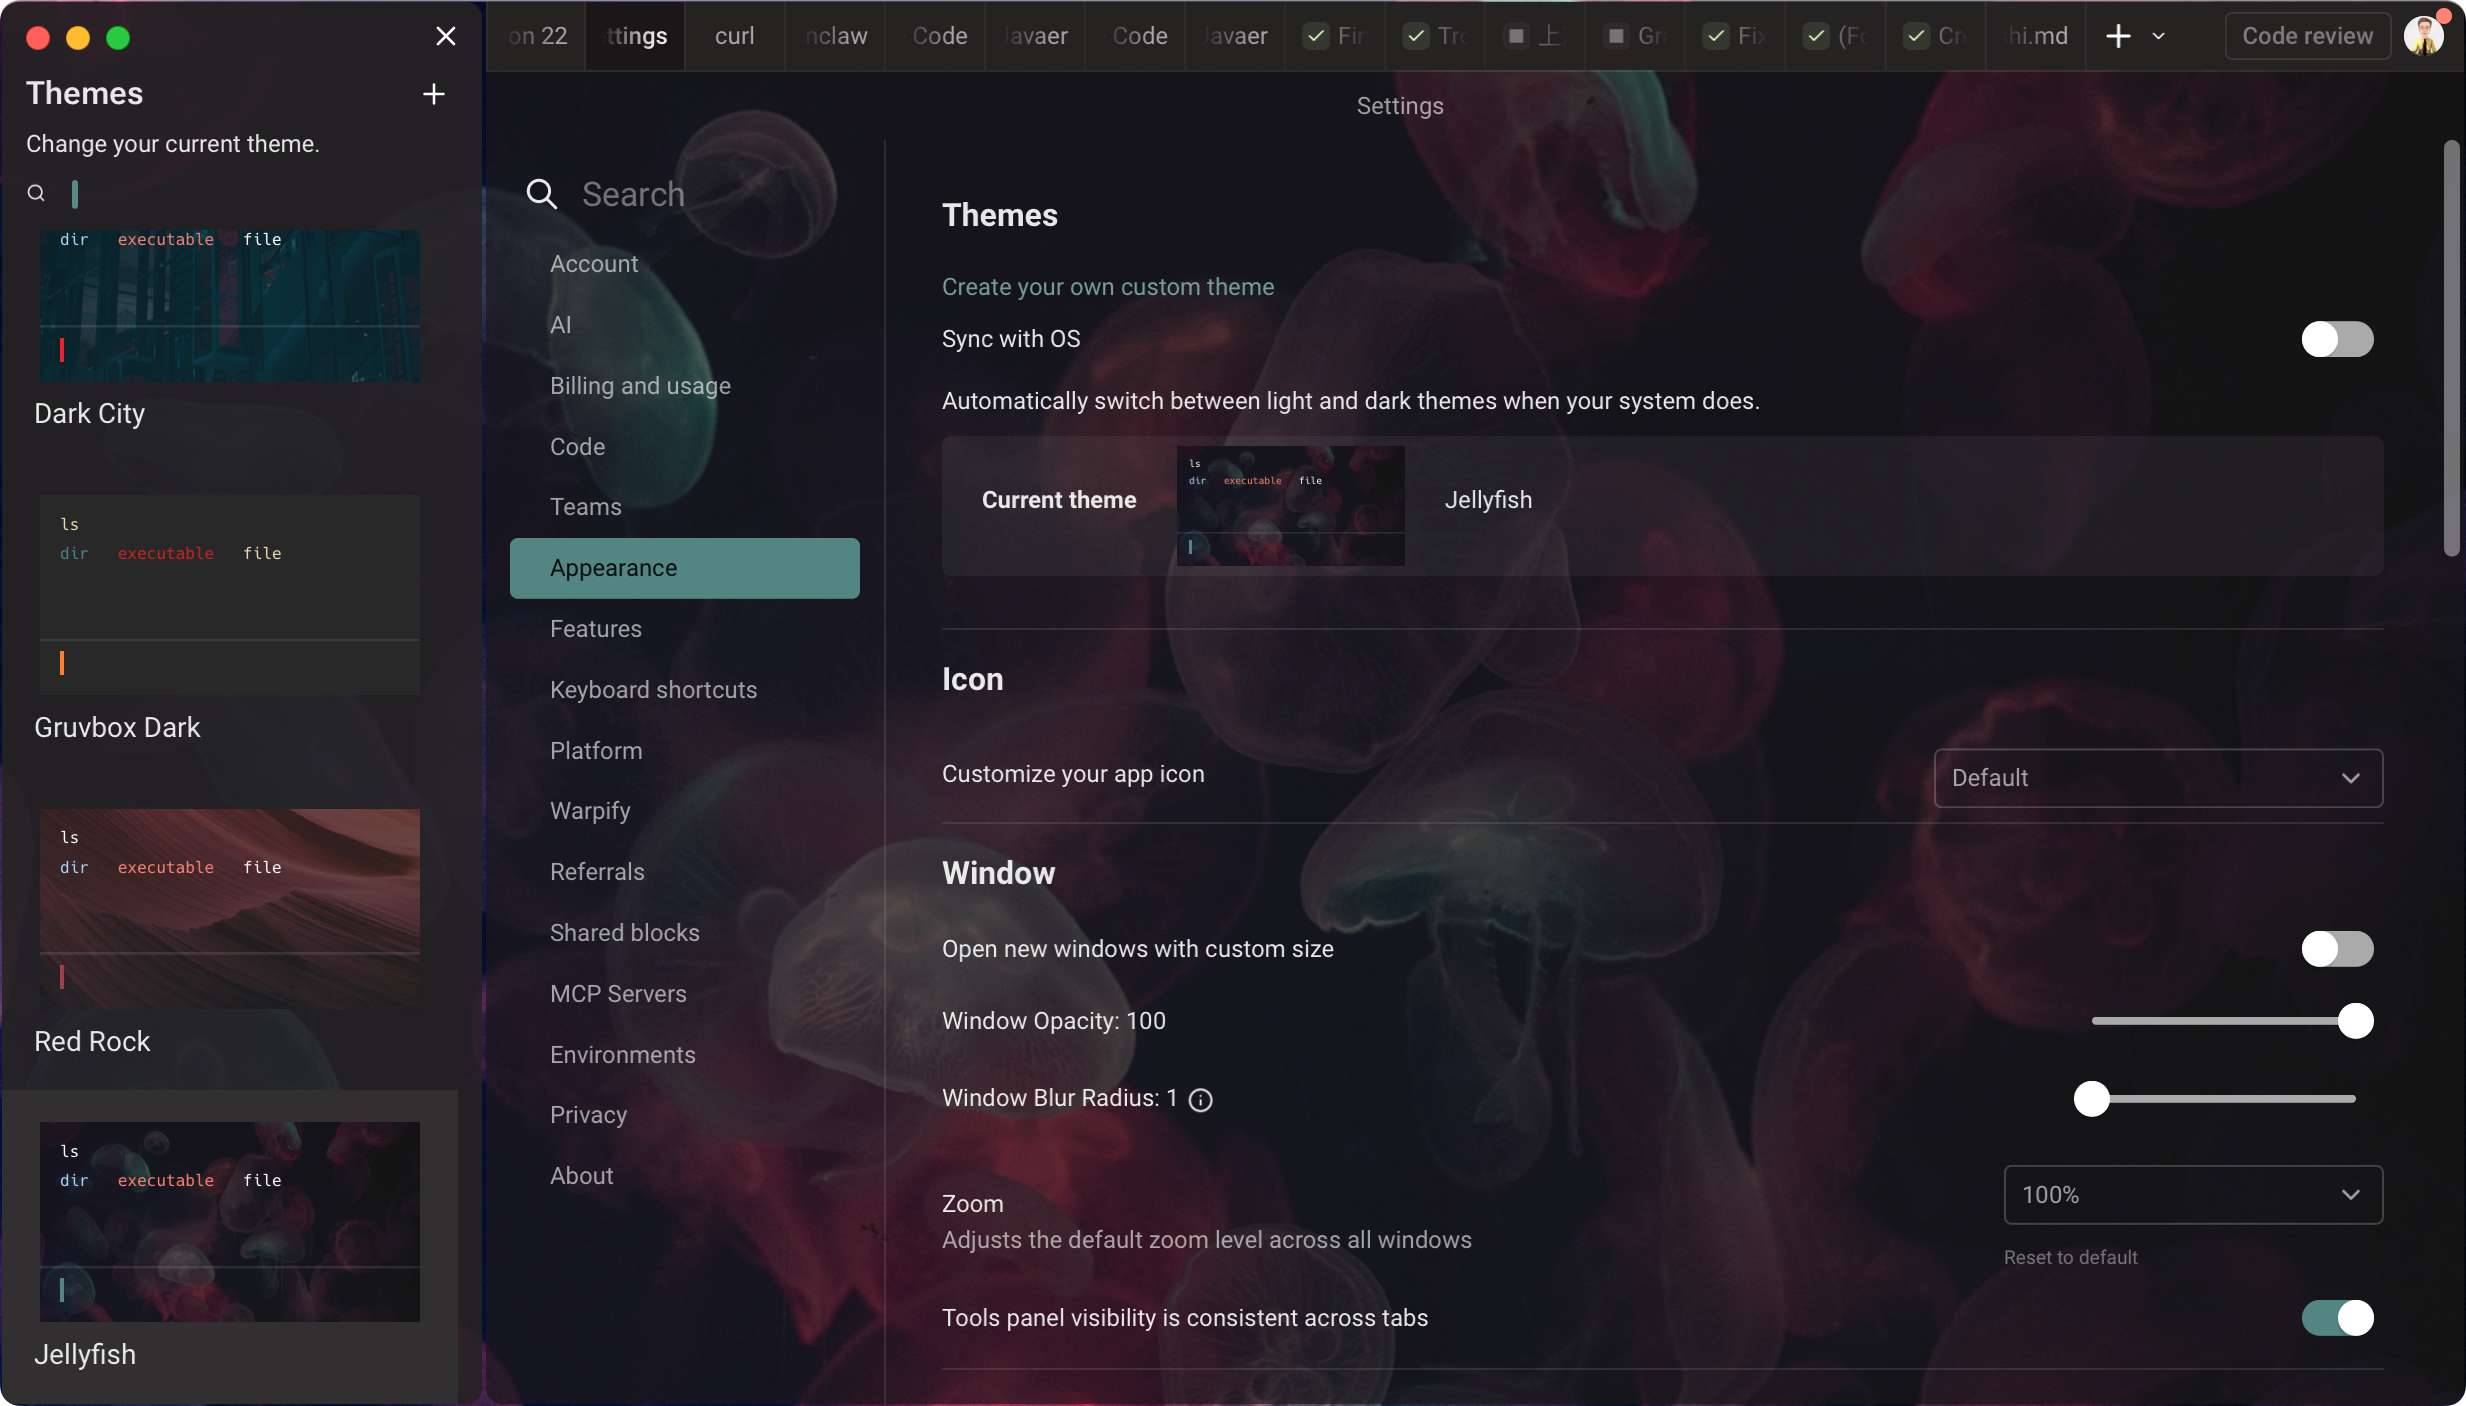Click the Window Blur Radius info icon
2466x1406 pixels.
point(1200,1100)
